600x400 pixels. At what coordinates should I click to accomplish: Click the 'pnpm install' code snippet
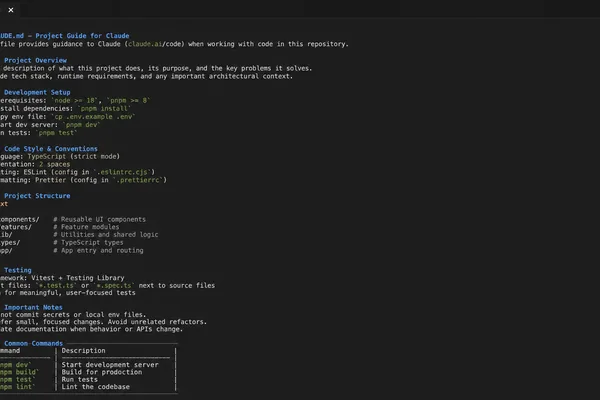(104, 109)
